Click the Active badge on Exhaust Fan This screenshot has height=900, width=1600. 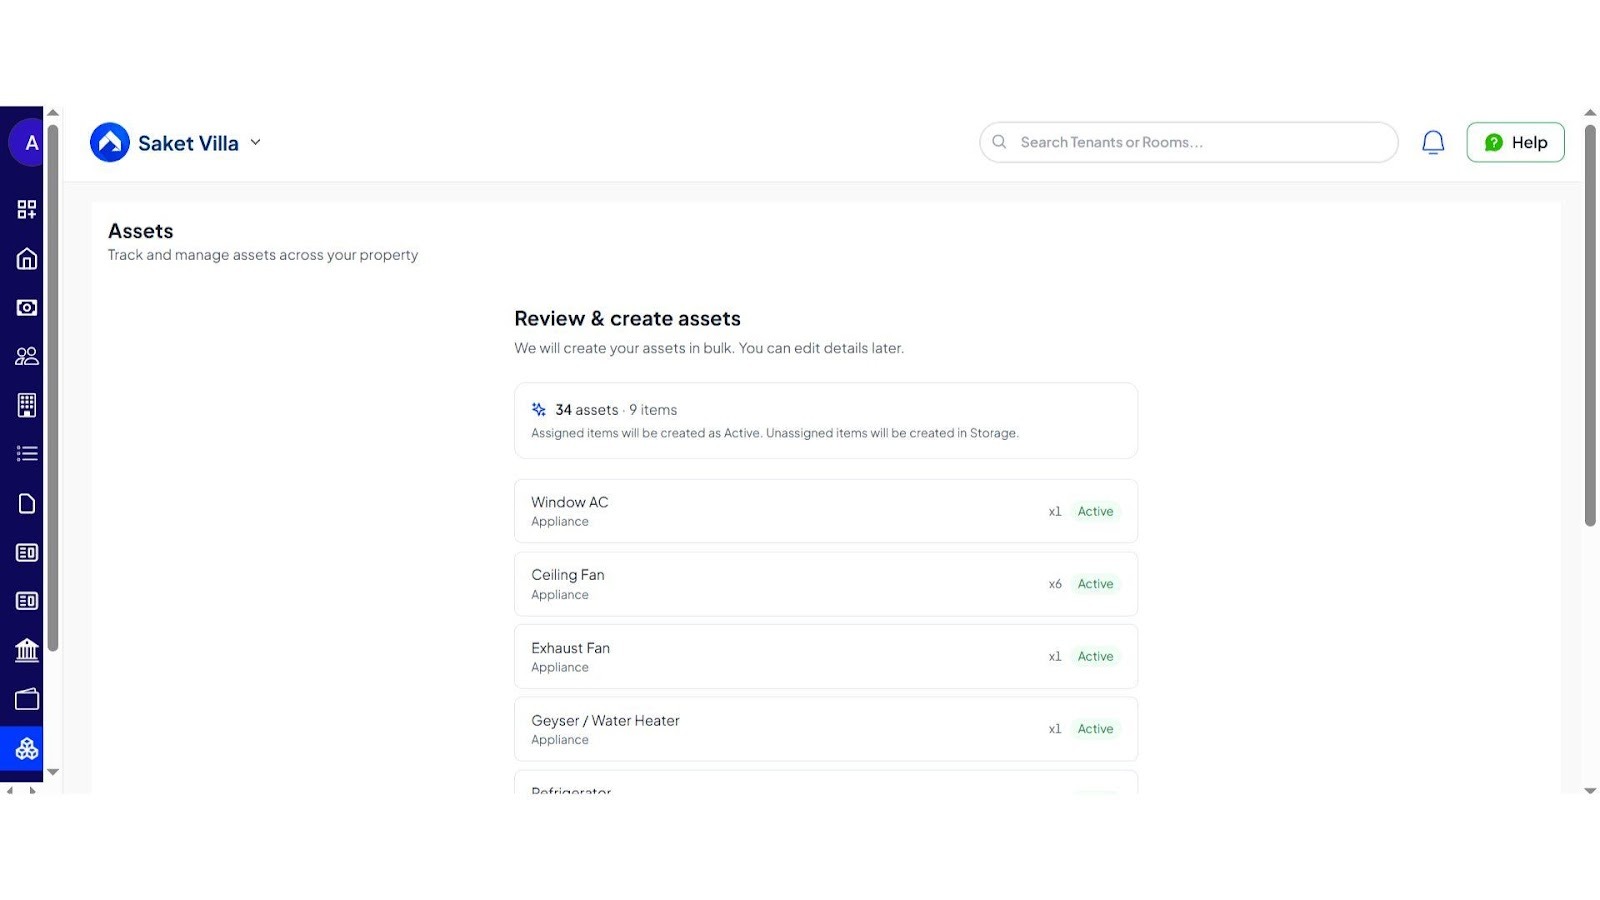click(1095, 657)
